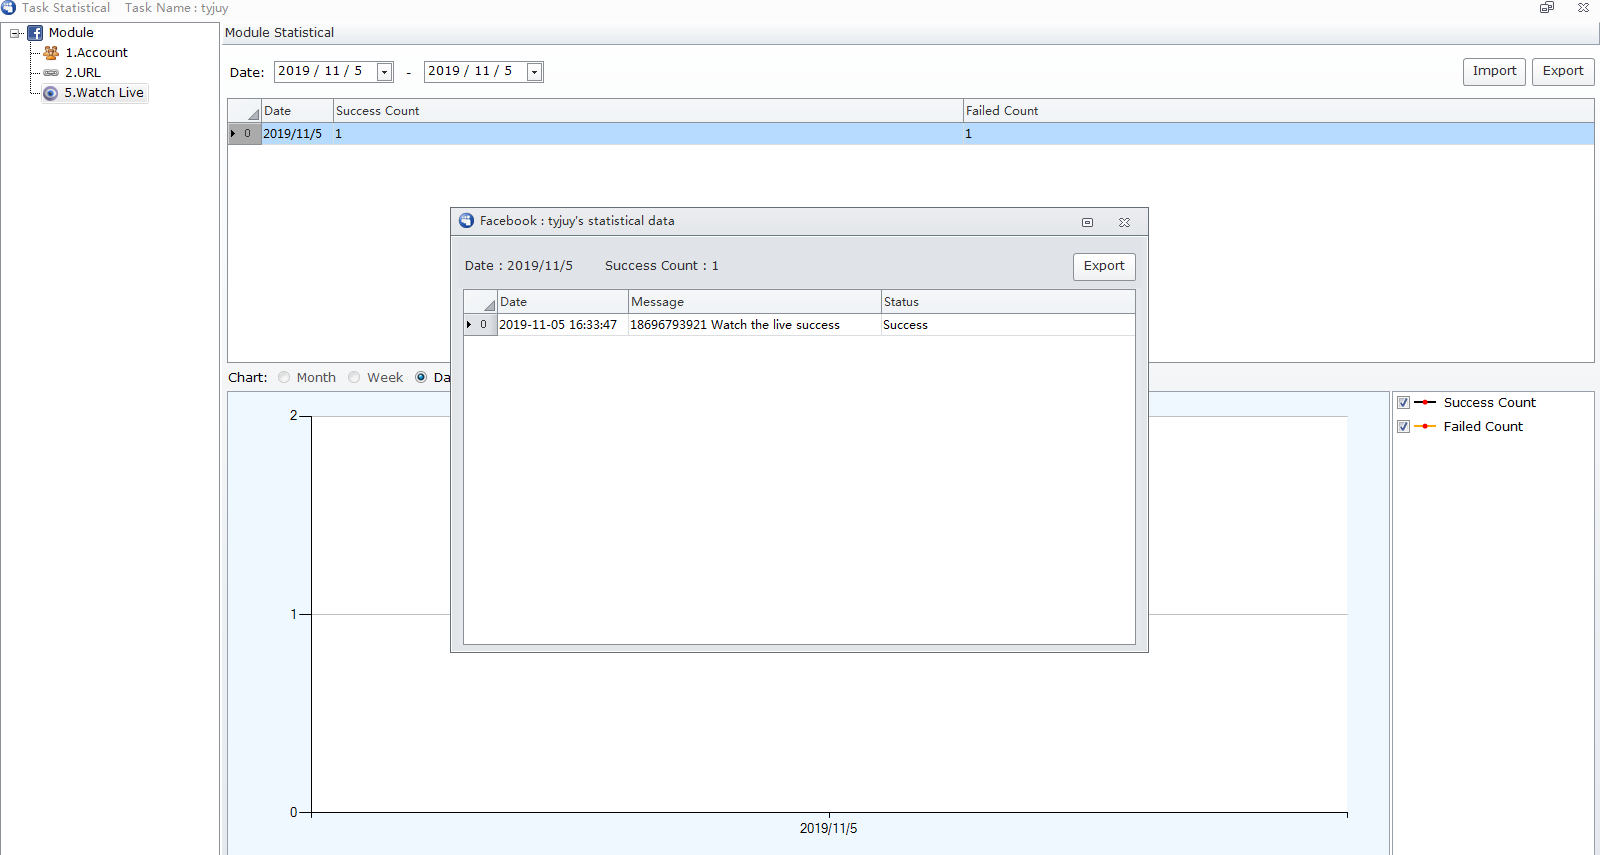Click the 2019/11/5 chart axis label
Screen dimensions: 1600x855
pyautogui.click(x=828, y=829)
